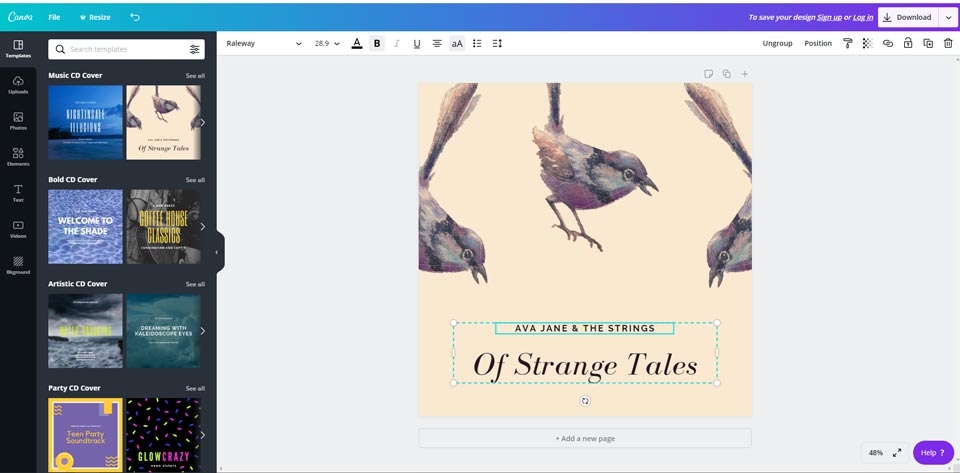Open the Resize menu
960x473 pixels.
pos(96,17)
